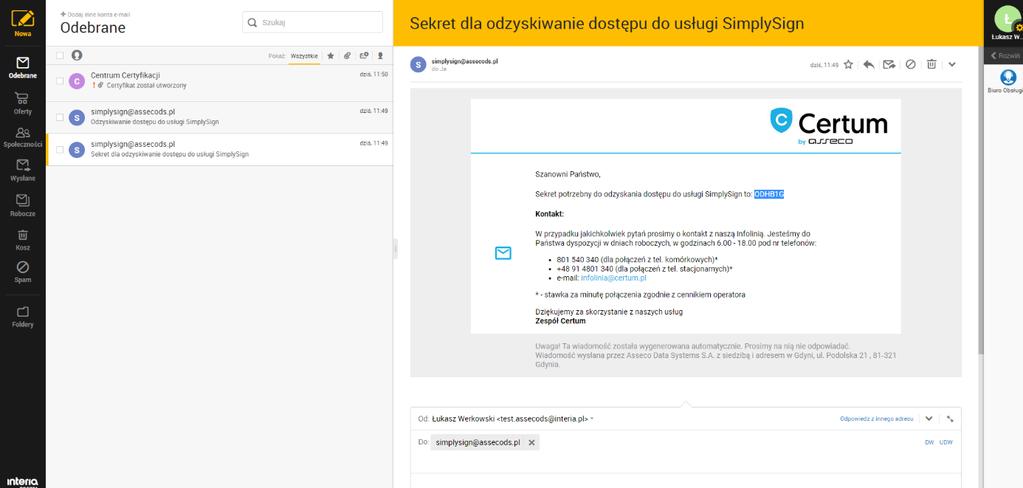
Task: Delete the open message with the trash icon
Action: [x=932, y=65]
